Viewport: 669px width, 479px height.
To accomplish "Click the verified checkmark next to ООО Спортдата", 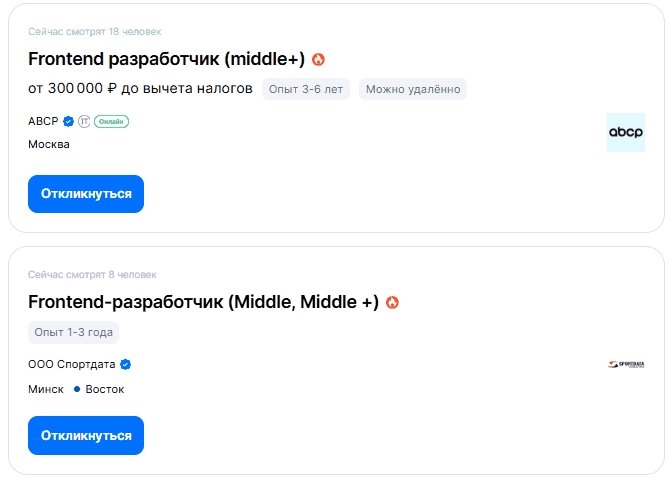I will pyautogui.click(x=126, y=364).
